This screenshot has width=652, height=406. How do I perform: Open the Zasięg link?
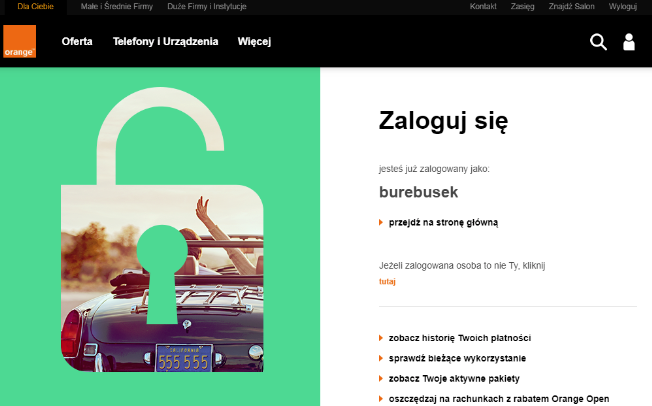tap(522, 6)
